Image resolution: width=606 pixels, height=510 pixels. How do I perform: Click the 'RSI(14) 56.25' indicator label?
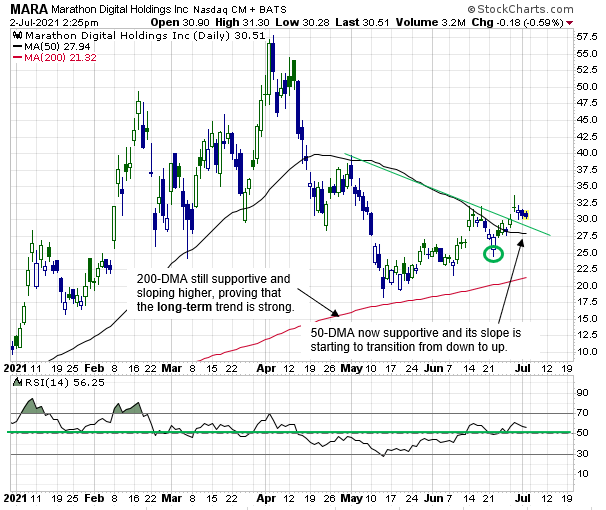tap(65, 382)
